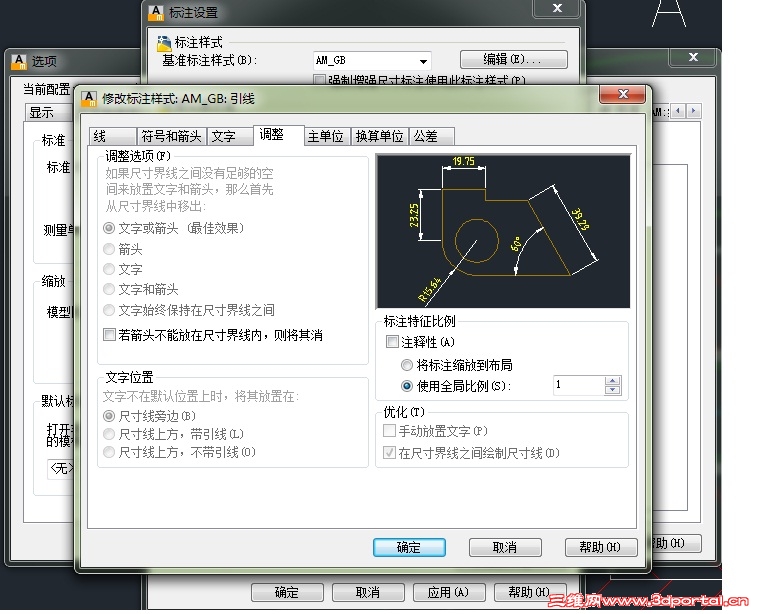Select 使用全局比例 (S) radio option

(407, 386)
